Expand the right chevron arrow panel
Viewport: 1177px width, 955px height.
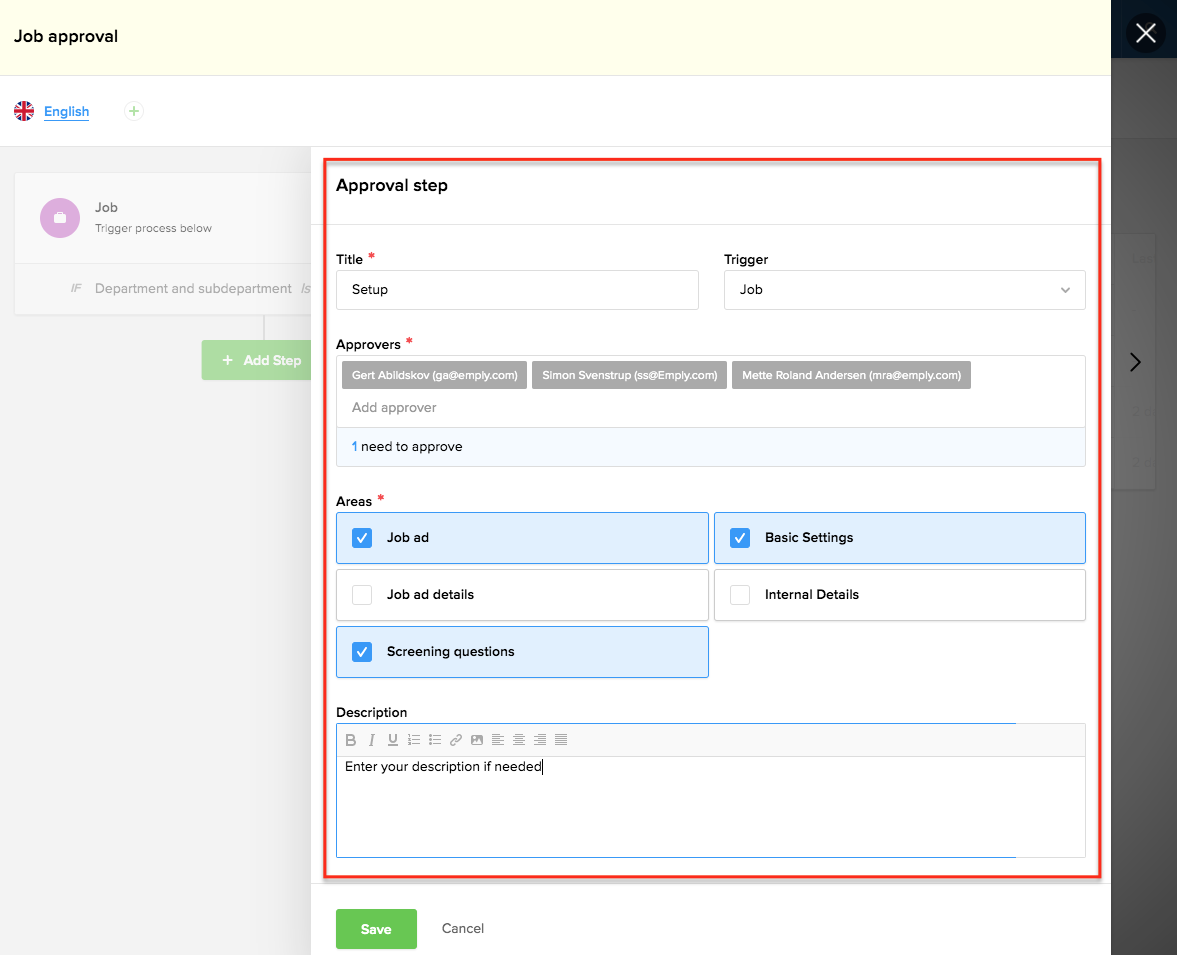1135,362
